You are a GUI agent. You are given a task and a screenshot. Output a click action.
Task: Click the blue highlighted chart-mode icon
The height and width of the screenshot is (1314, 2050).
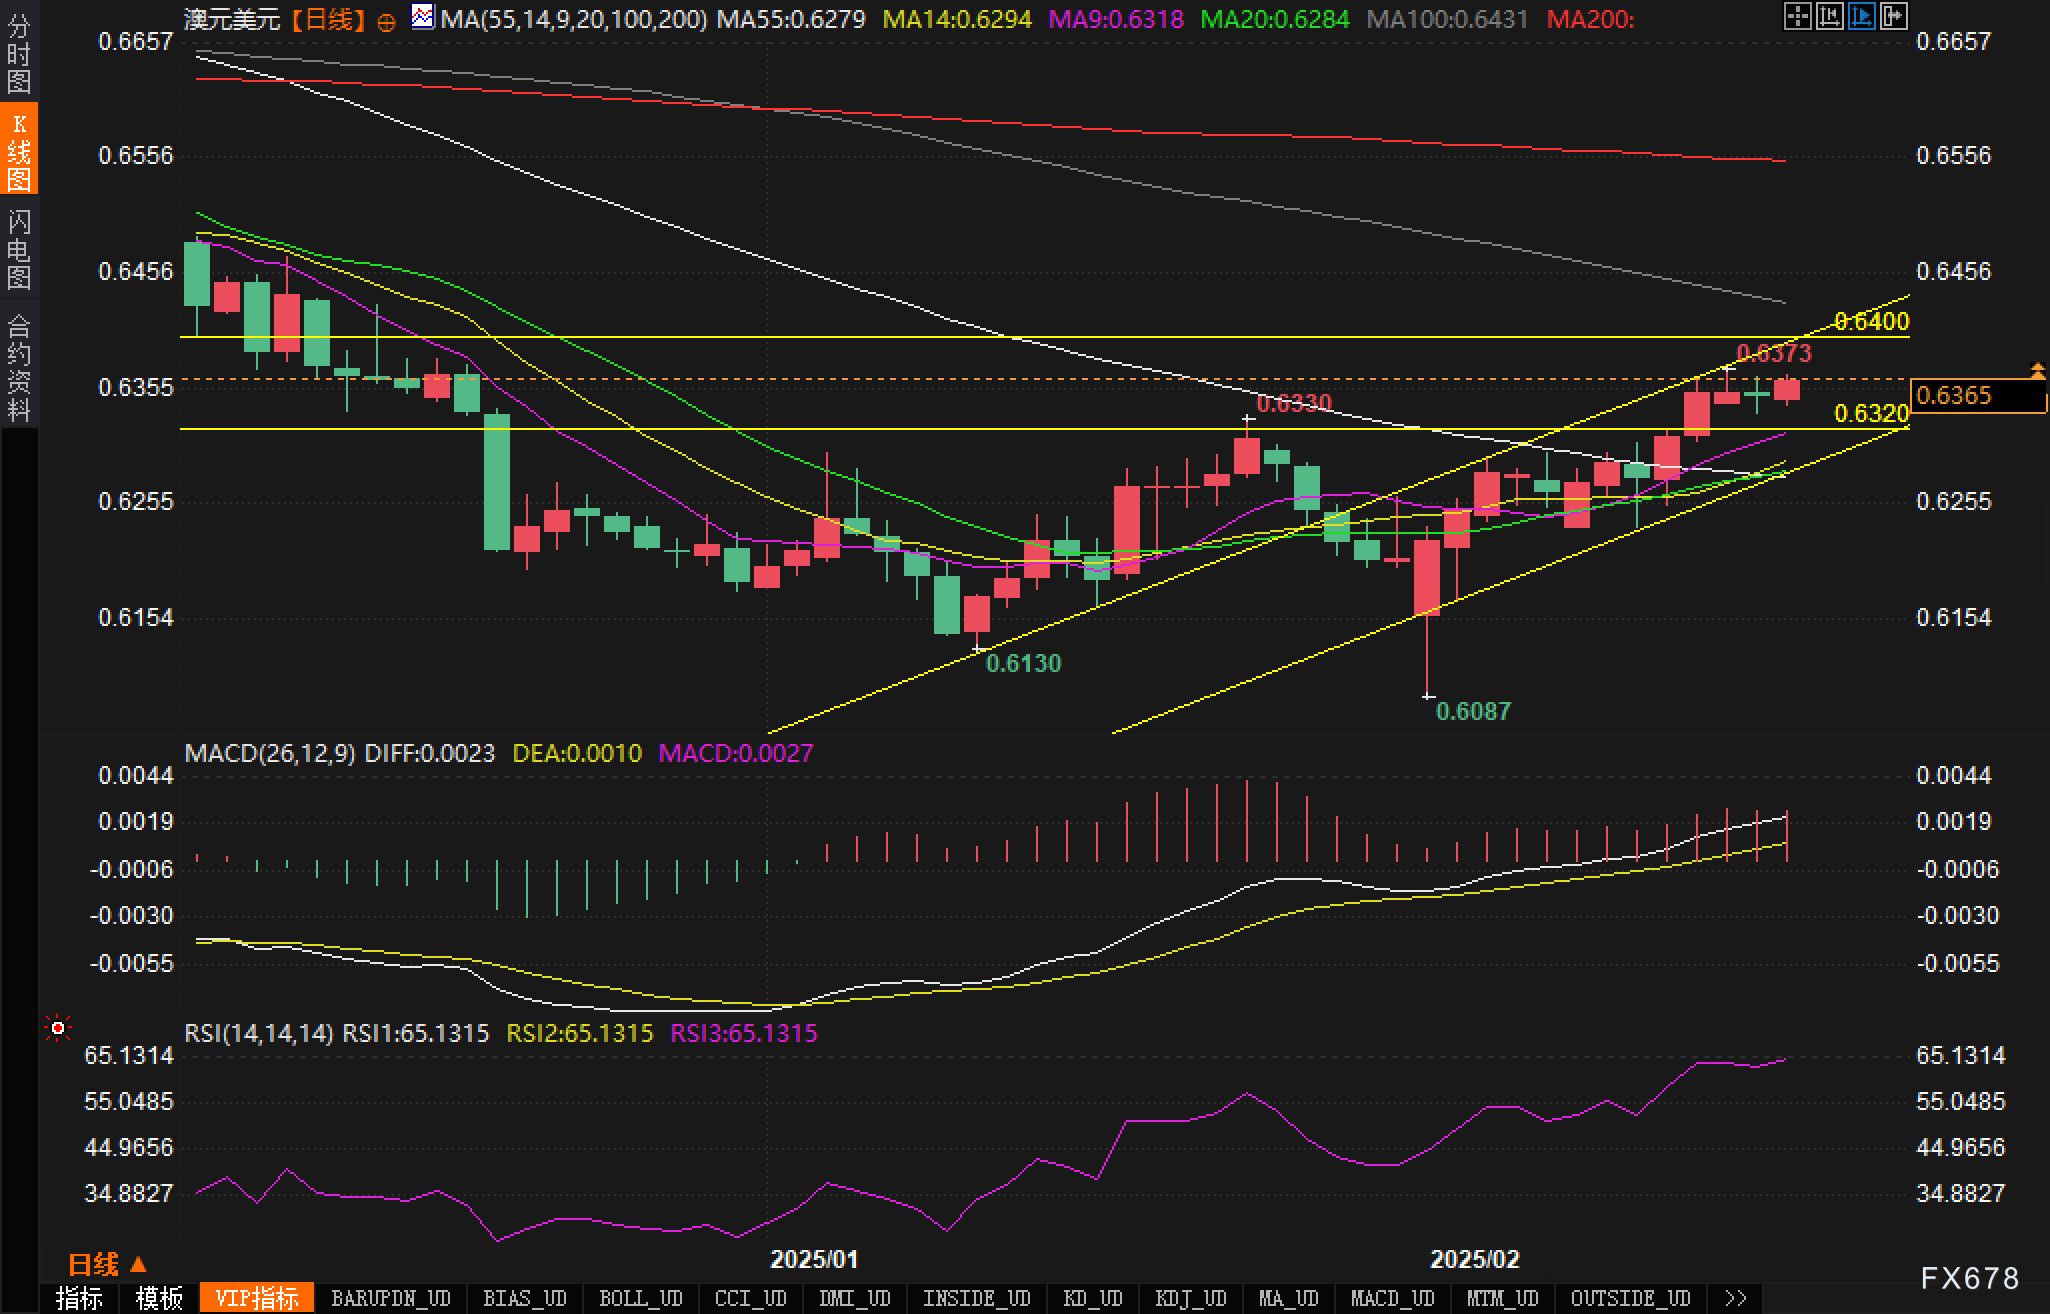1861,16
